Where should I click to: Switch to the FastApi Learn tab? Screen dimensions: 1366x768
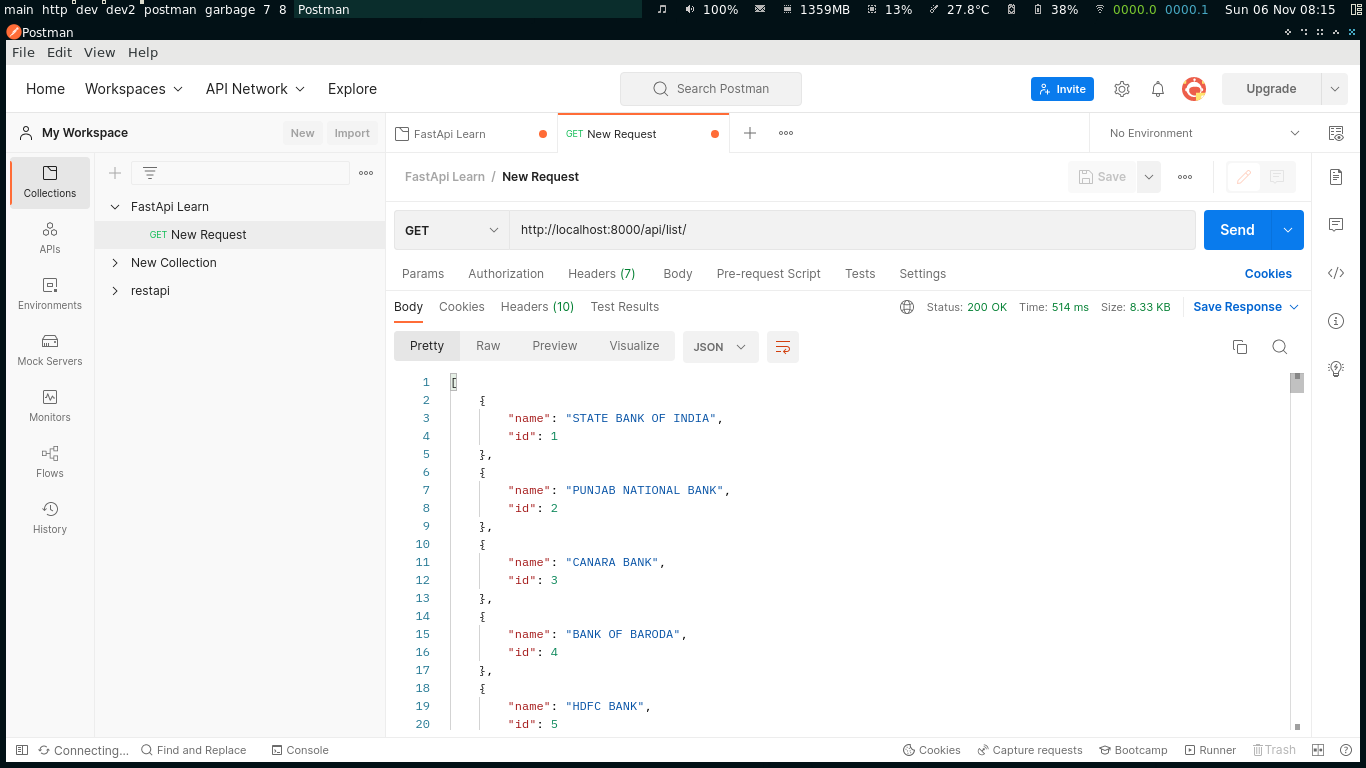[x=471, y=133]
